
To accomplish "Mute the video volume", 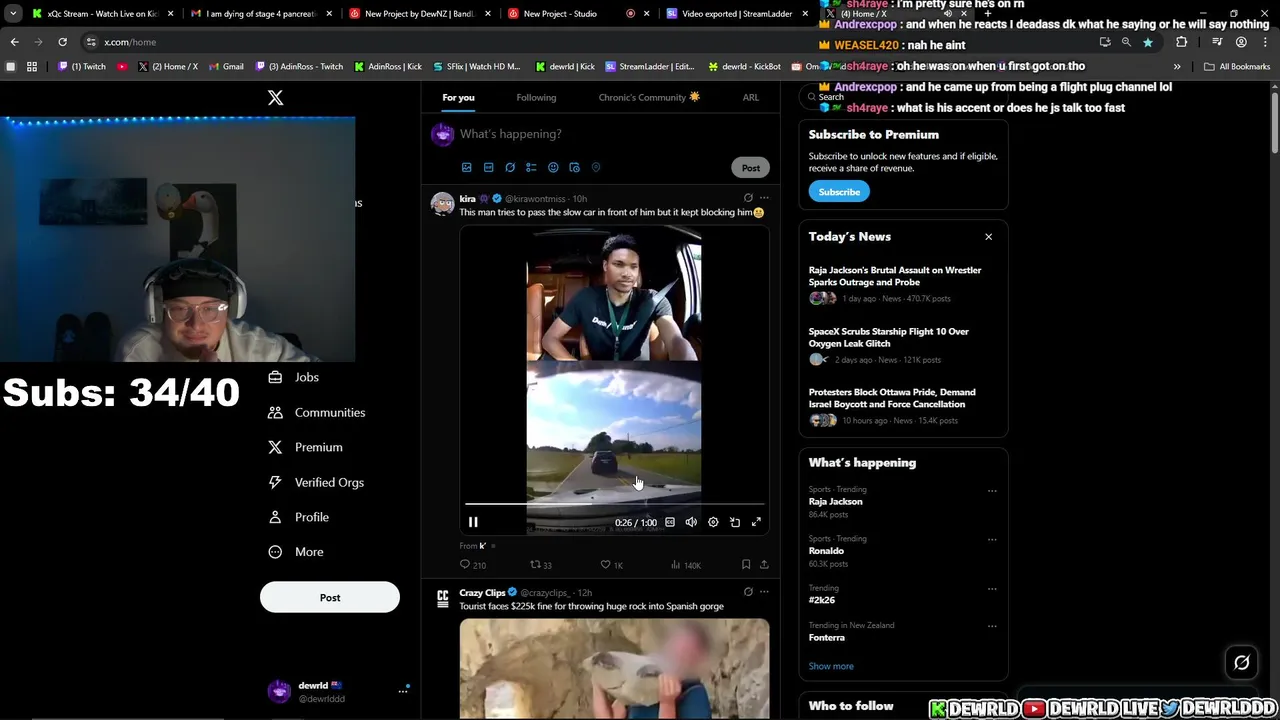I will (x=691, y=522).
